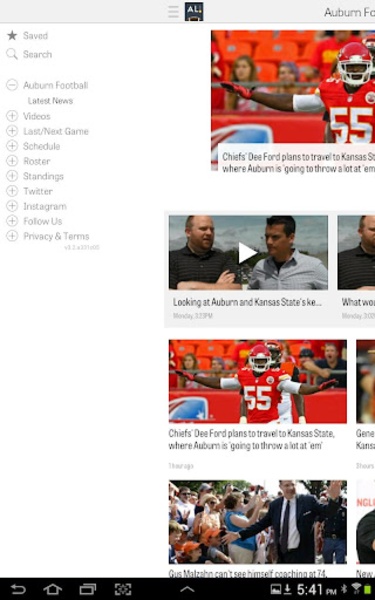Collapse the Auburn Football section
375x600 pixels.
pyautogui.click(x=12, y=85)
